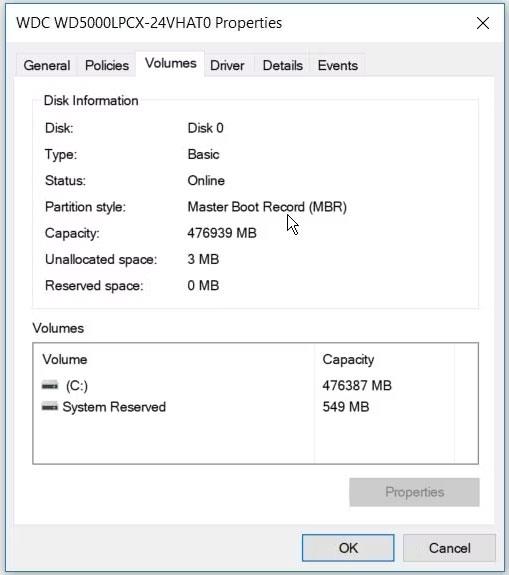Switch to the General tab
The image size is (509, 575).
47,66
